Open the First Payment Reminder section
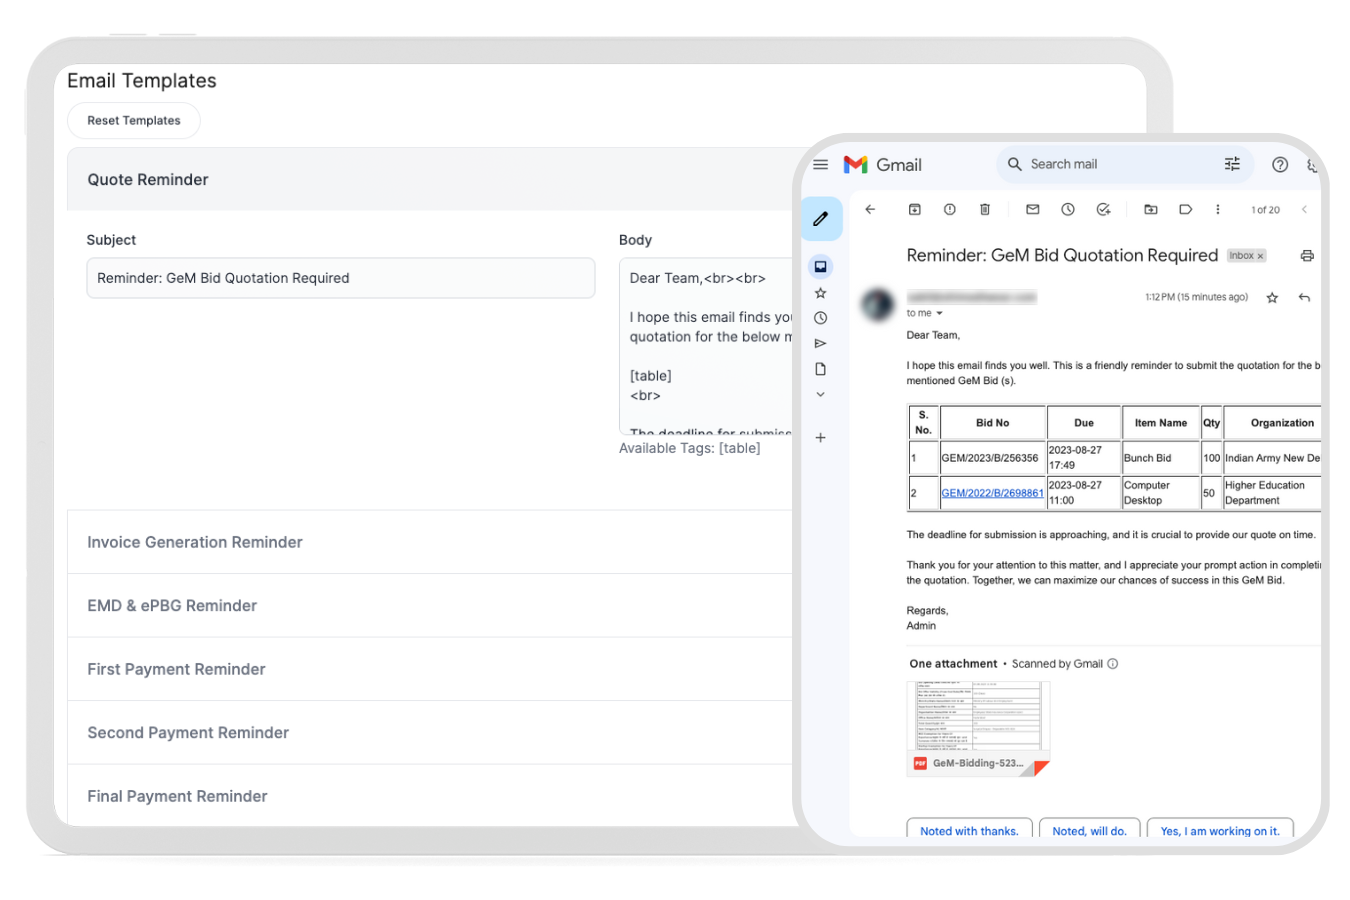 coord(176,669)
